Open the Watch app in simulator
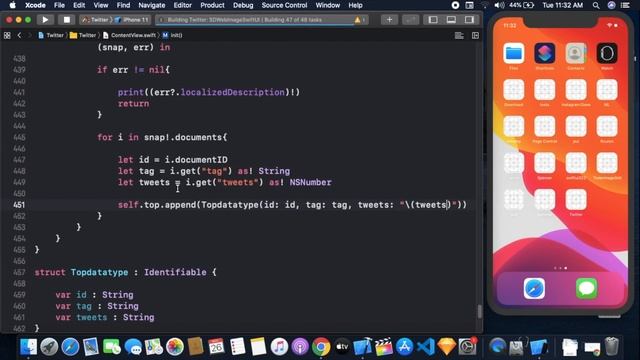 (x=607, y=53)
